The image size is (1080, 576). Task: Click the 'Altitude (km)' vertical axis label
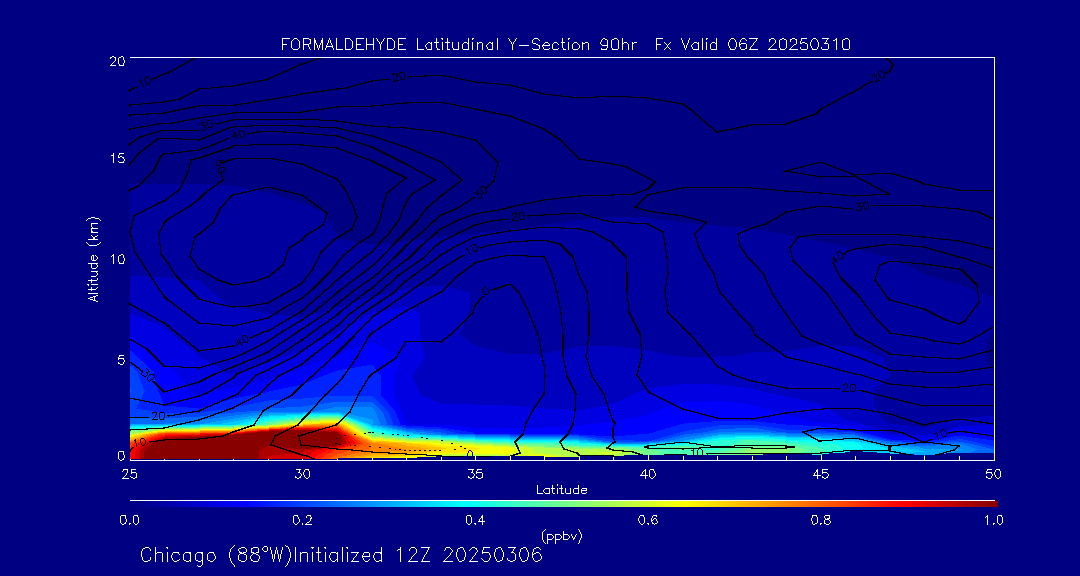(x=93, y=259)
